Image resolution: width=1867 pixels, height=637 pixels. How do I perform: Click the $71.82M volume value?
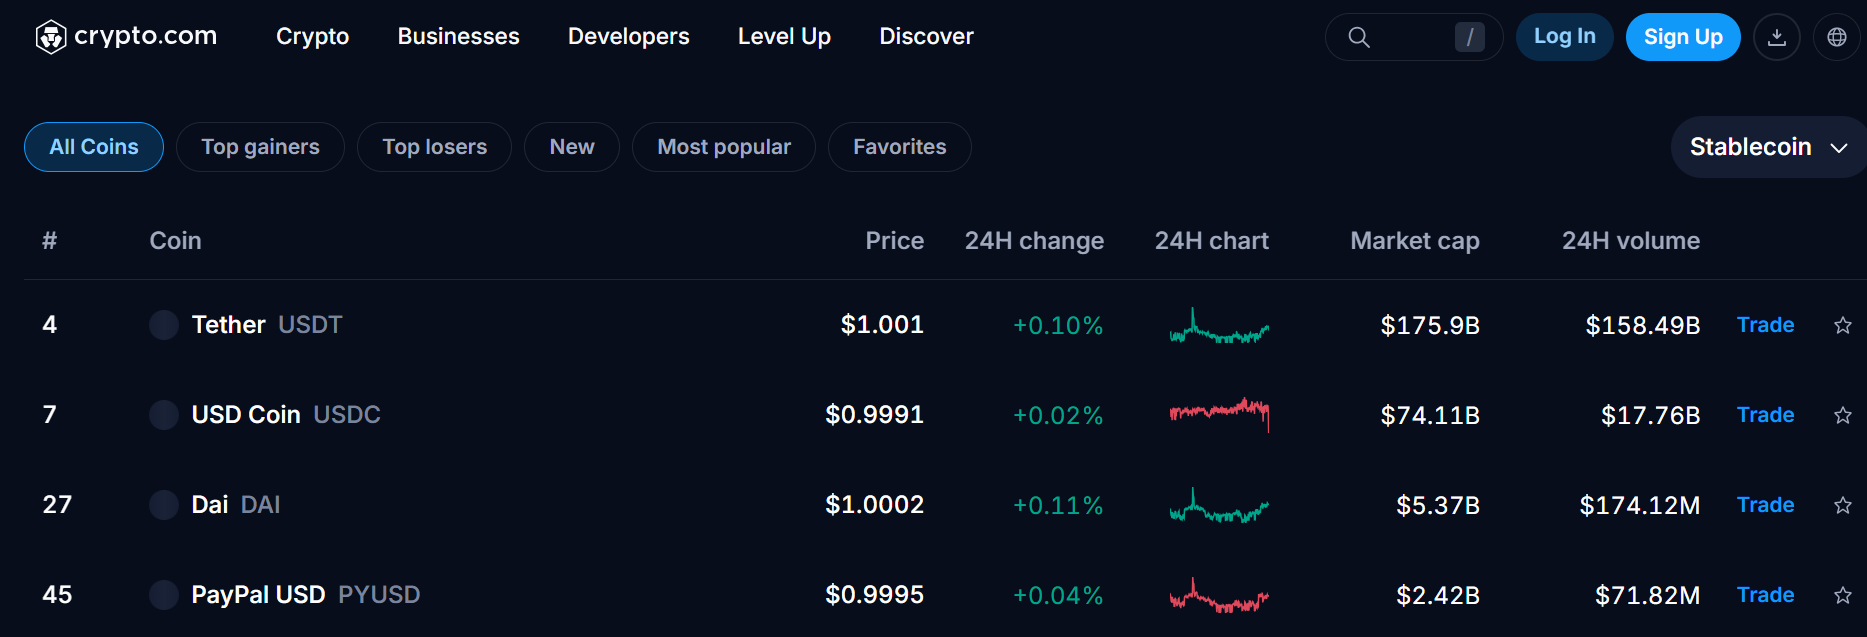click(x=1648, y=596)
